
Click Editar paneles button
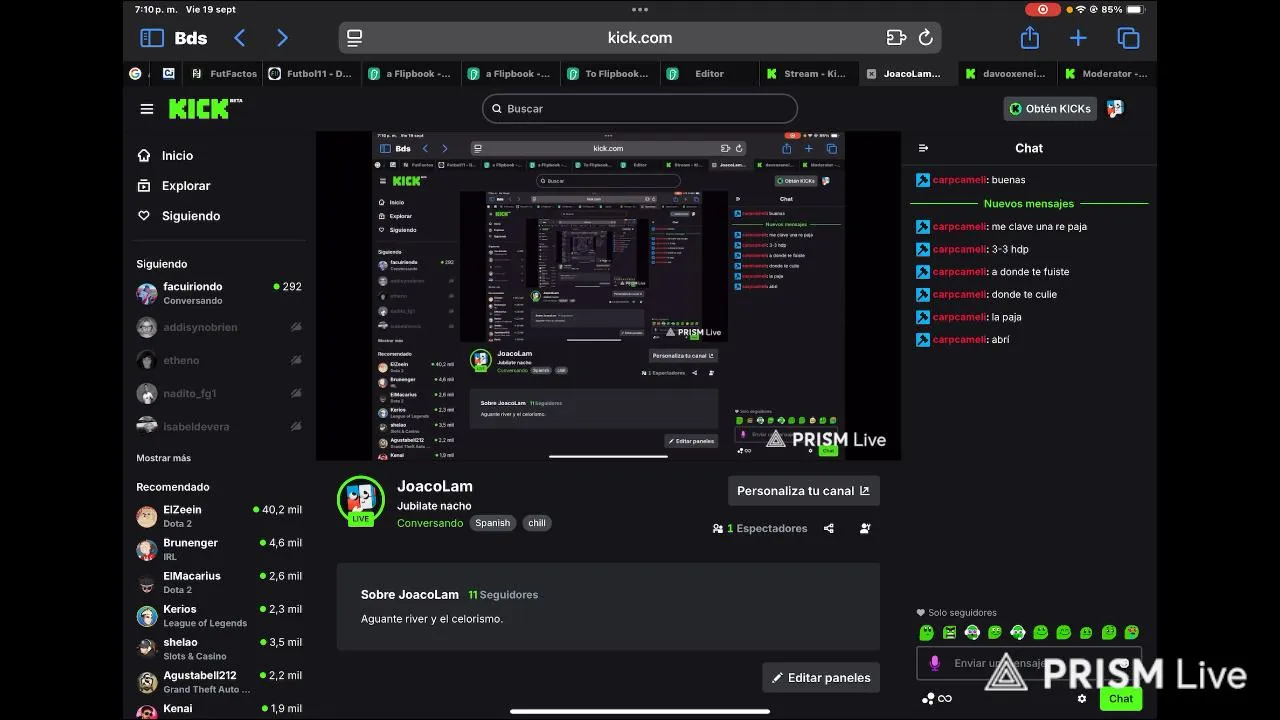click(x=821, y=678)
